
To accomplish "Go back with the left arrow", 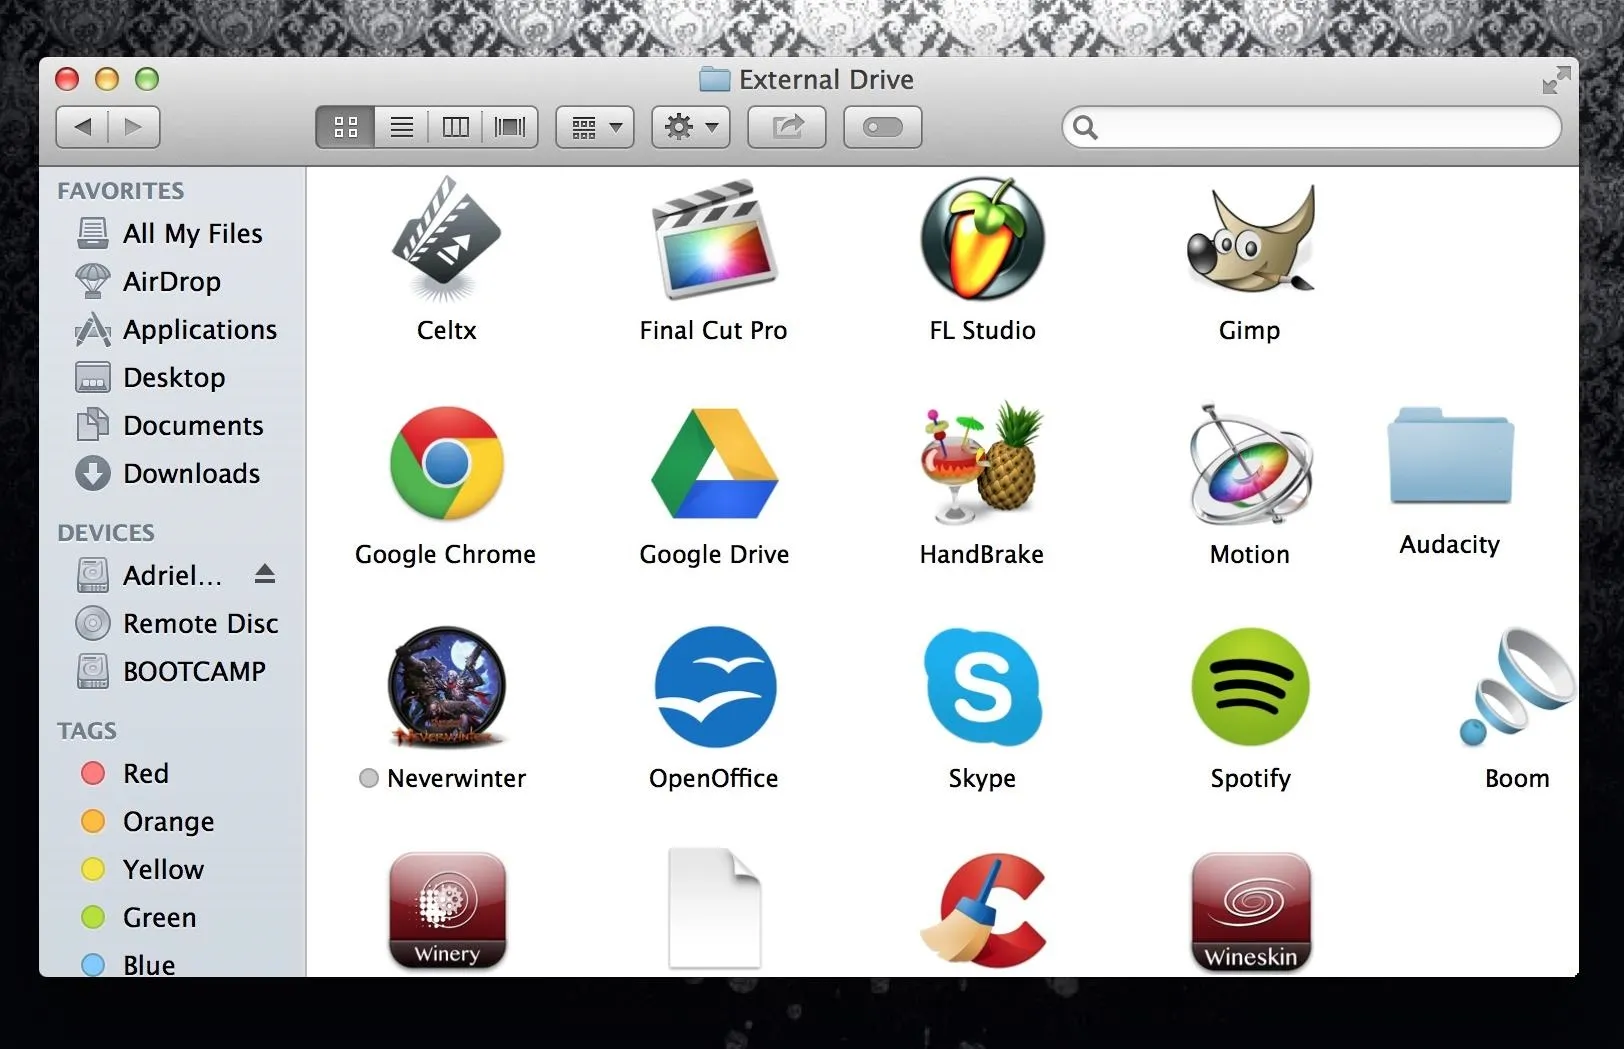I will [82, 127].
